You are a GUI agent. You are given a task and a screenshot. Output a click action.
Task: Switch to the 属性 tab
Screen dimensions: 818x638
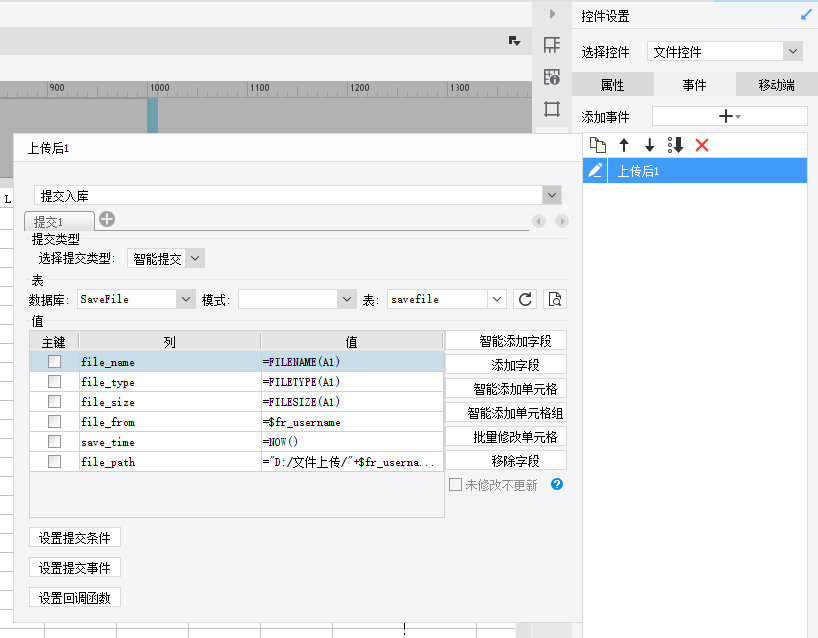612,85
